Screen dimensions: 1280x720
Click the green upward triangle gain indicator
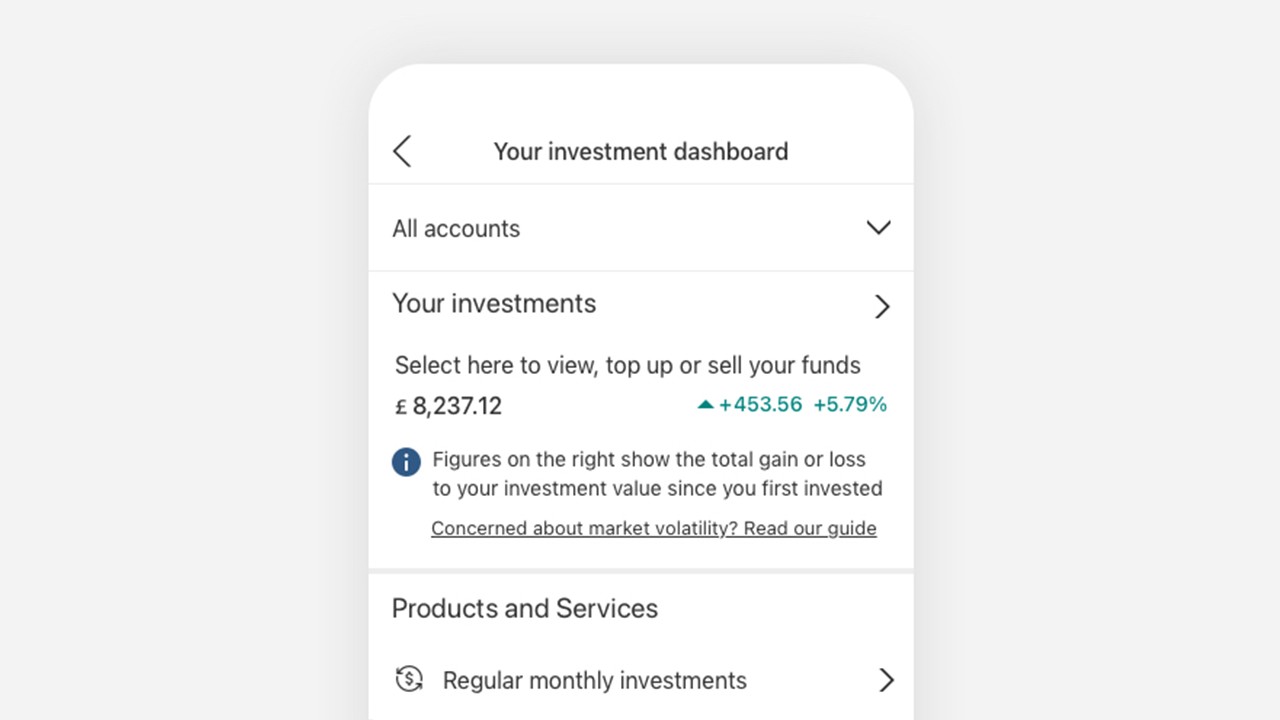(705, 405)
